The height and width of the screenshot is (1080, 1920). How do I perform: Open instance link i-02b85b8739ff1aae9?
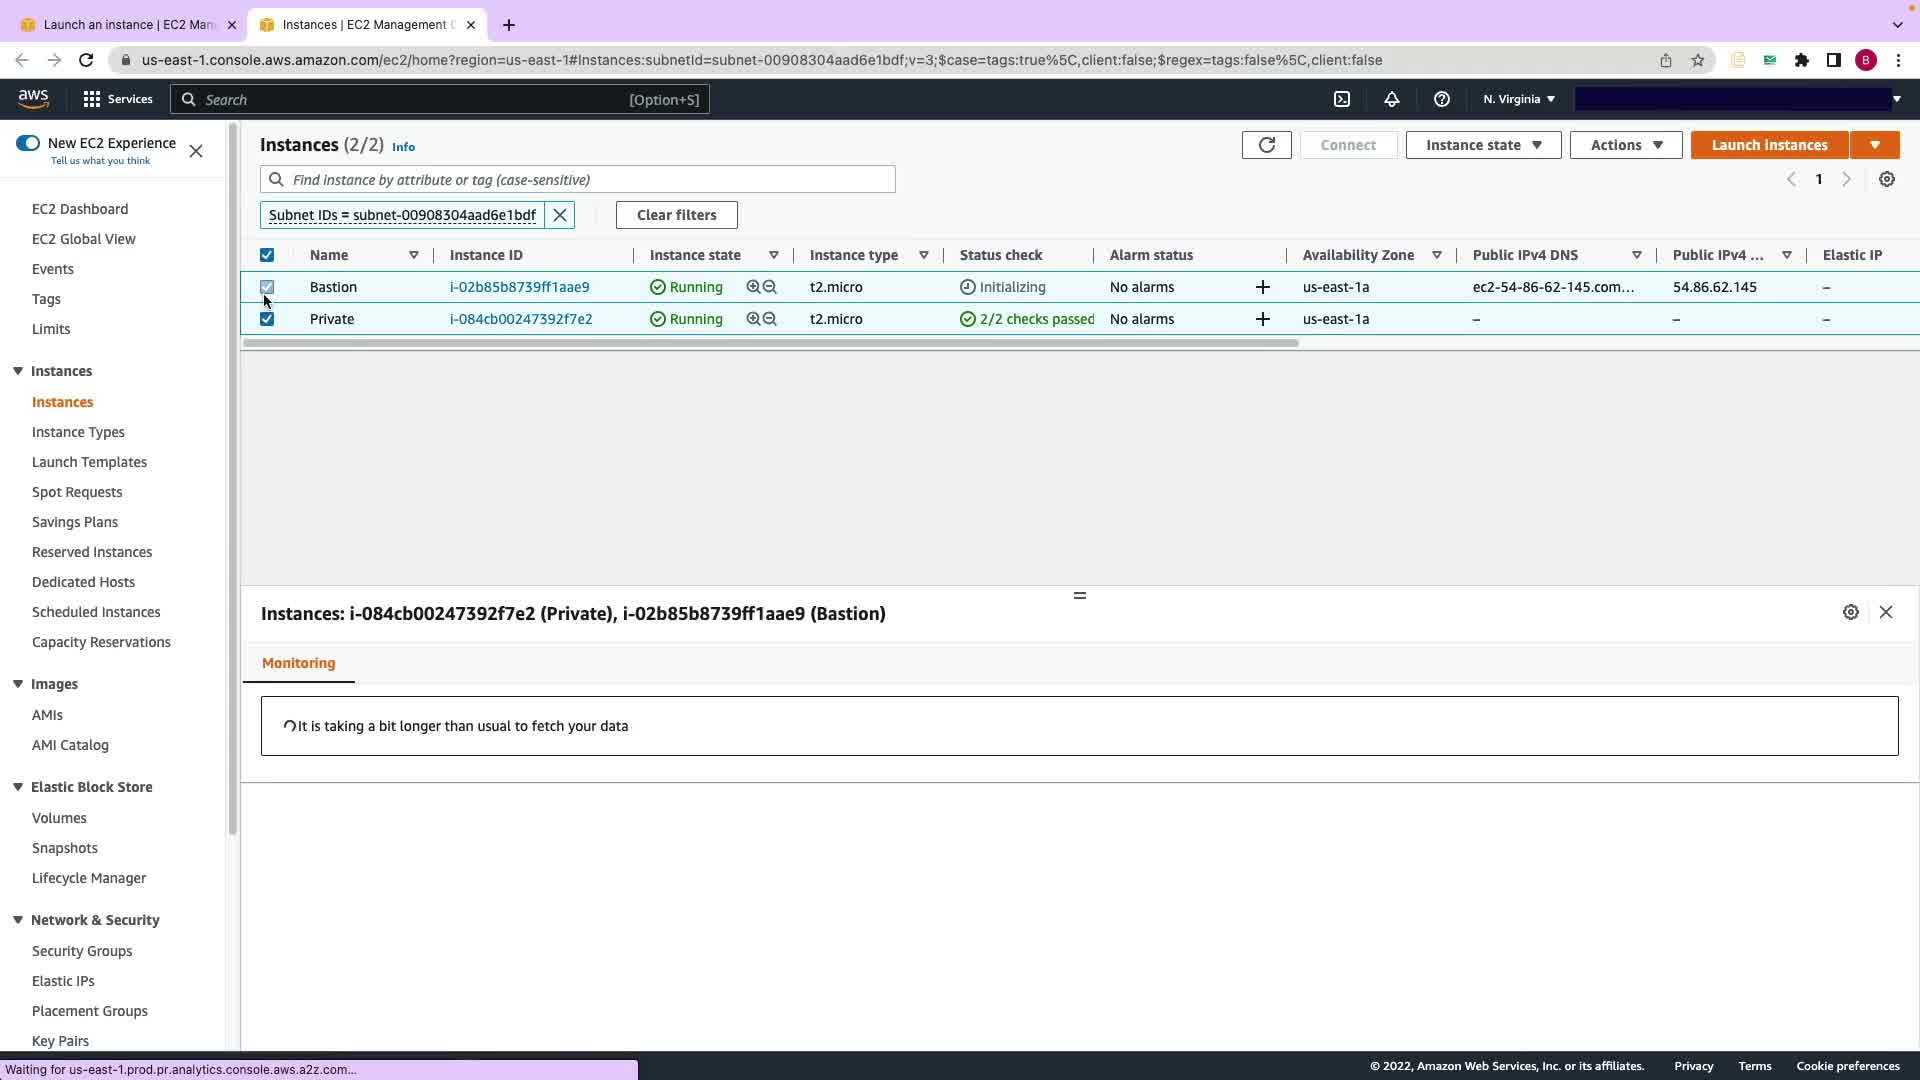[x=519, y=287]
